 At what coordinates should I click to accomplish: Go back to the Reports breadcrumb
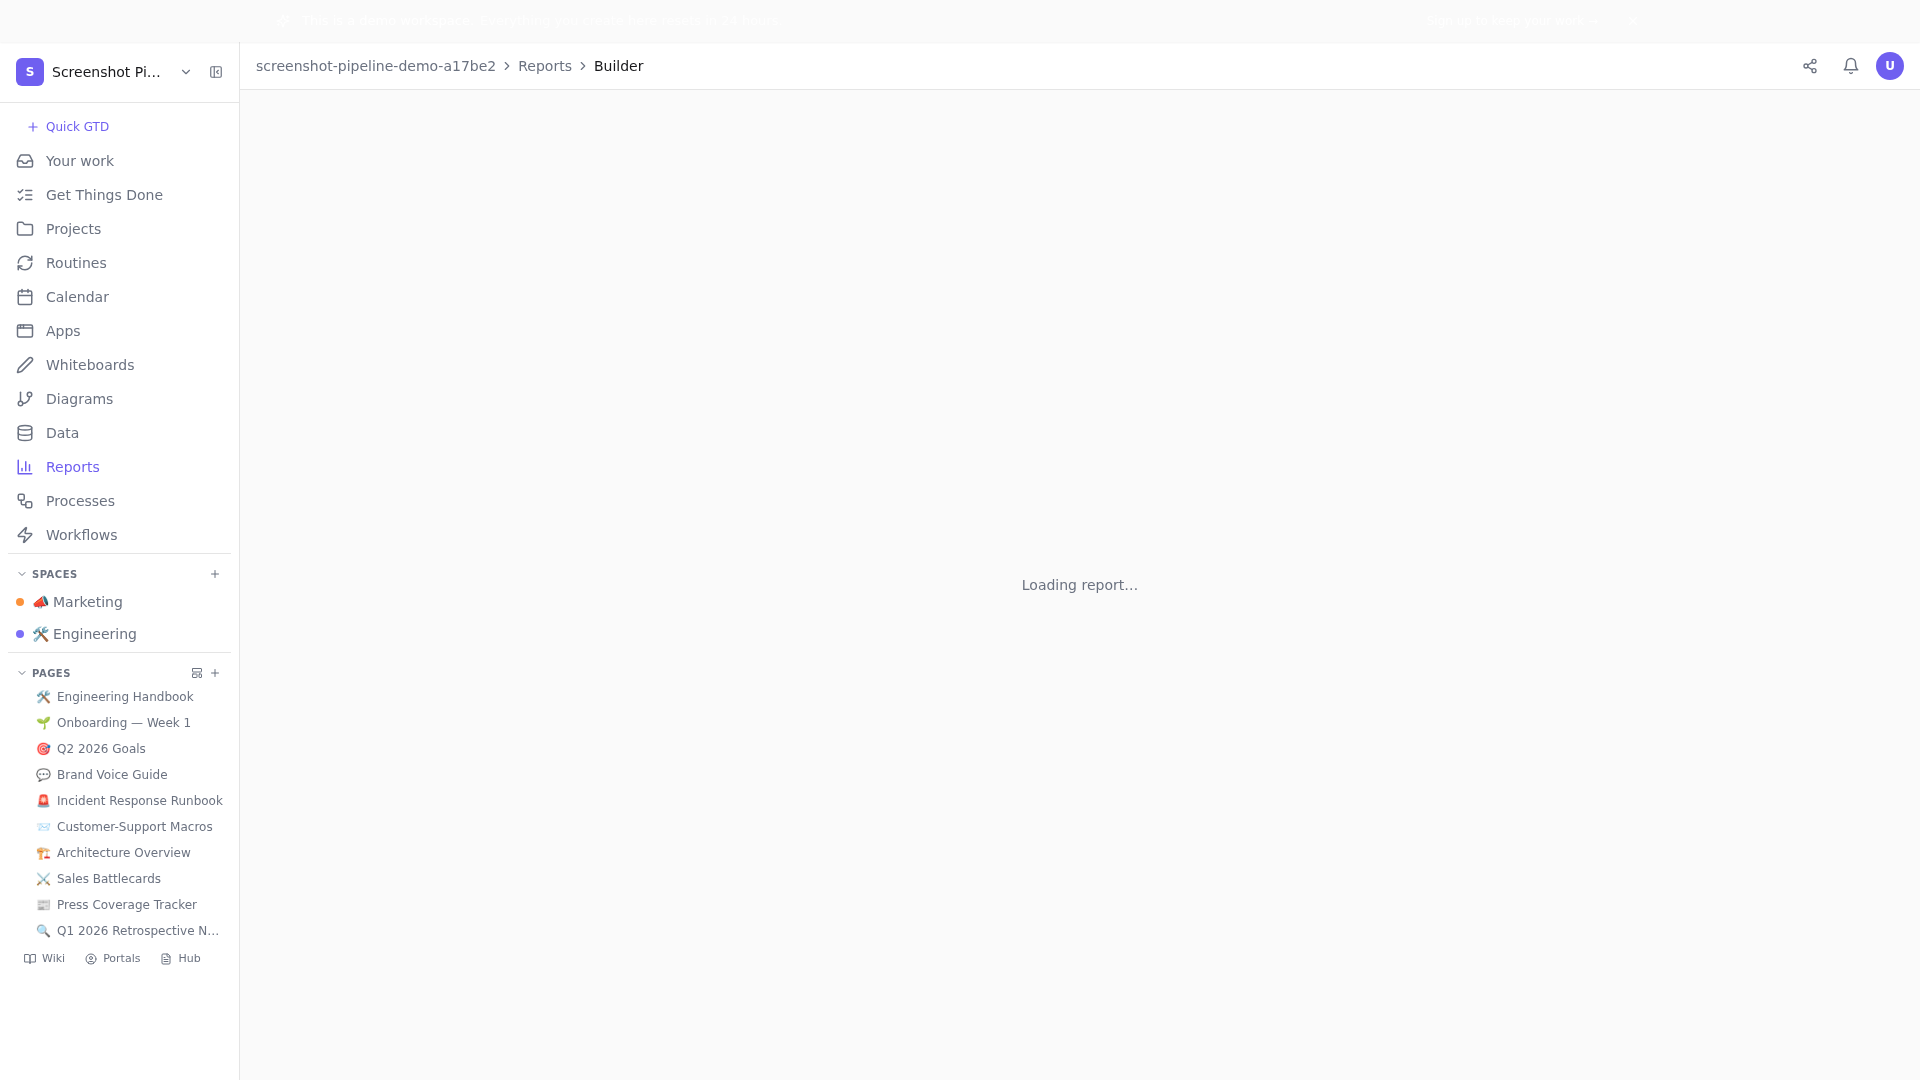click(545, 66)
